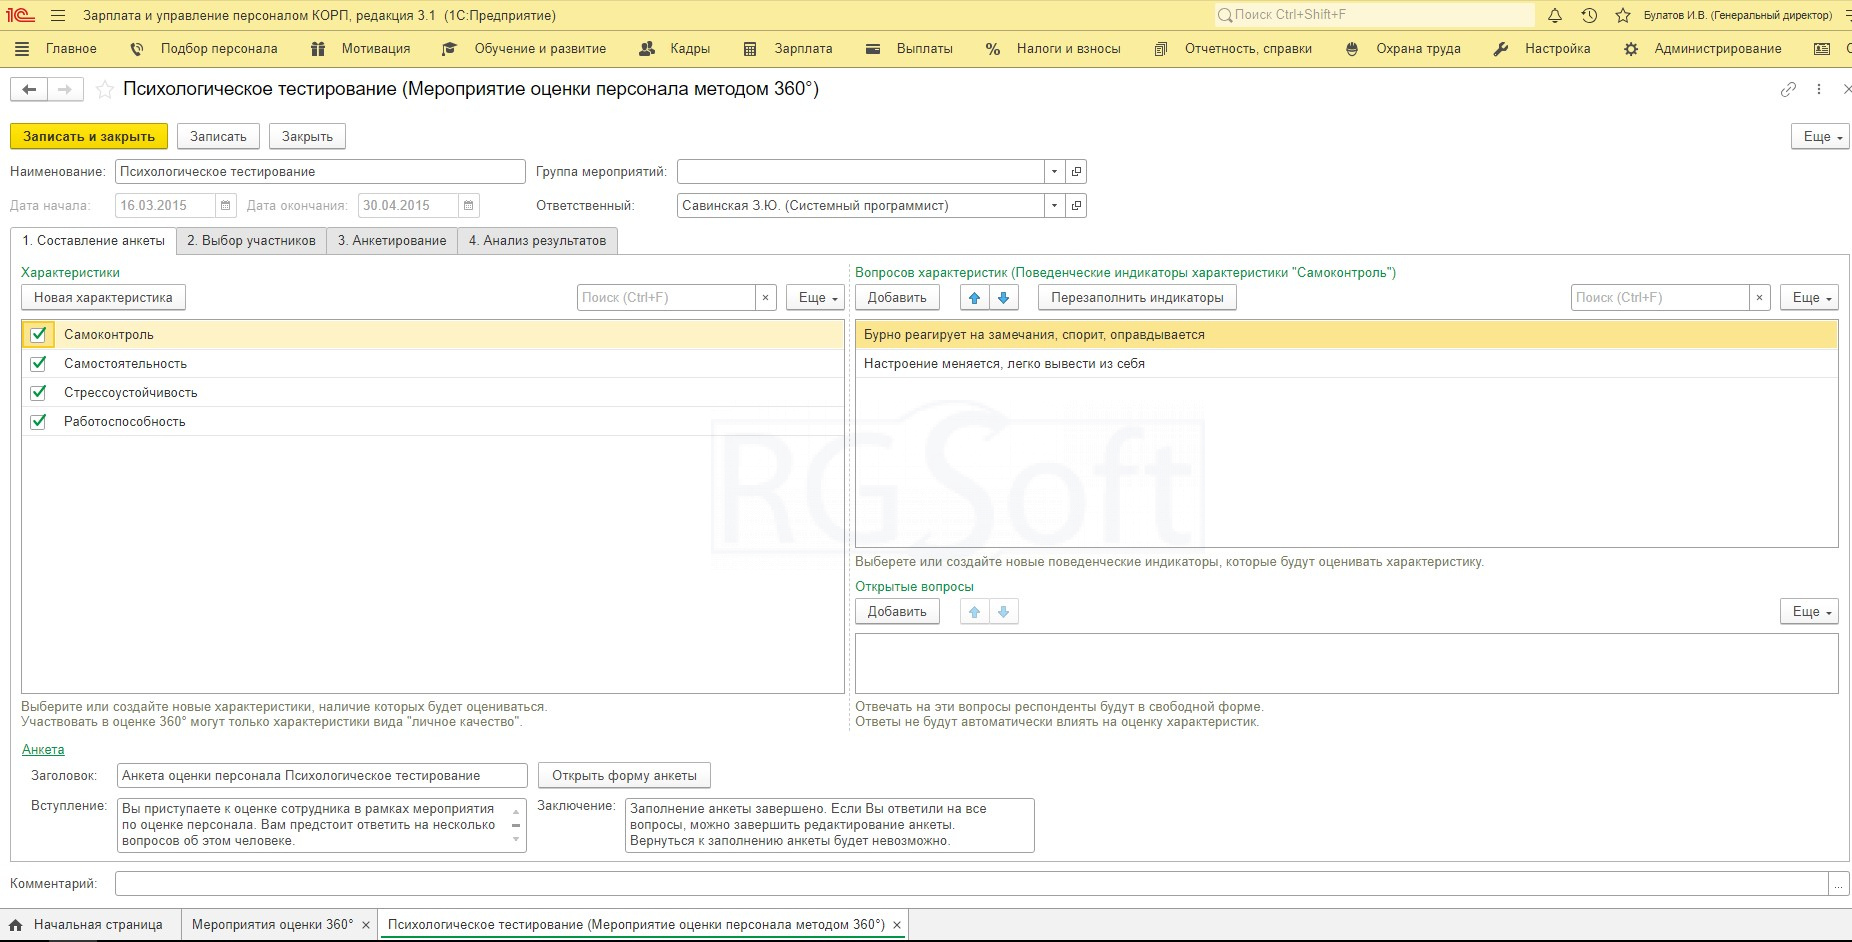Viewport: 1852px width, 942px height.
Task: Click Записать и закрыть button
Action: click(89, 137)
